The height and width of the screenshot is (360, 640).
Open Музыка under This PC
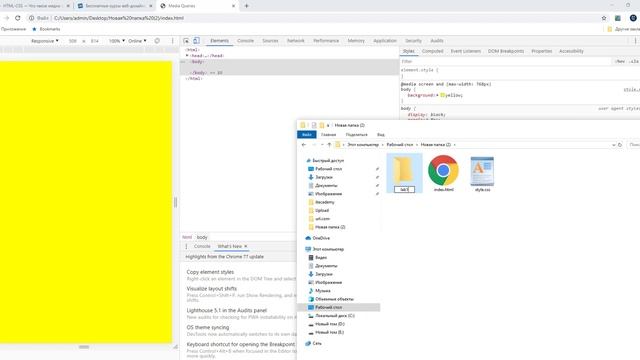point(322,291)
